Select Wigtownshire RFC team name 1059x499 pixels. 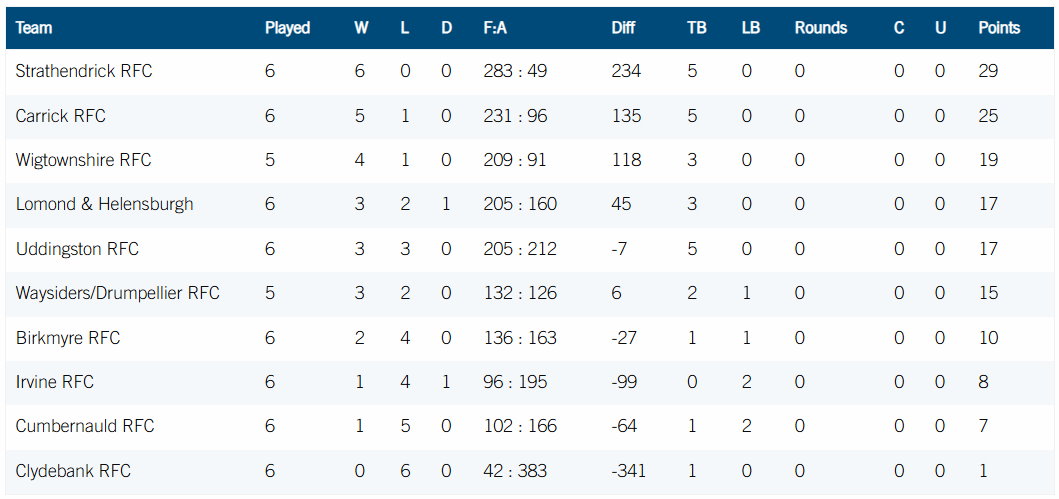pyautogui.click(x=83, y=160)
